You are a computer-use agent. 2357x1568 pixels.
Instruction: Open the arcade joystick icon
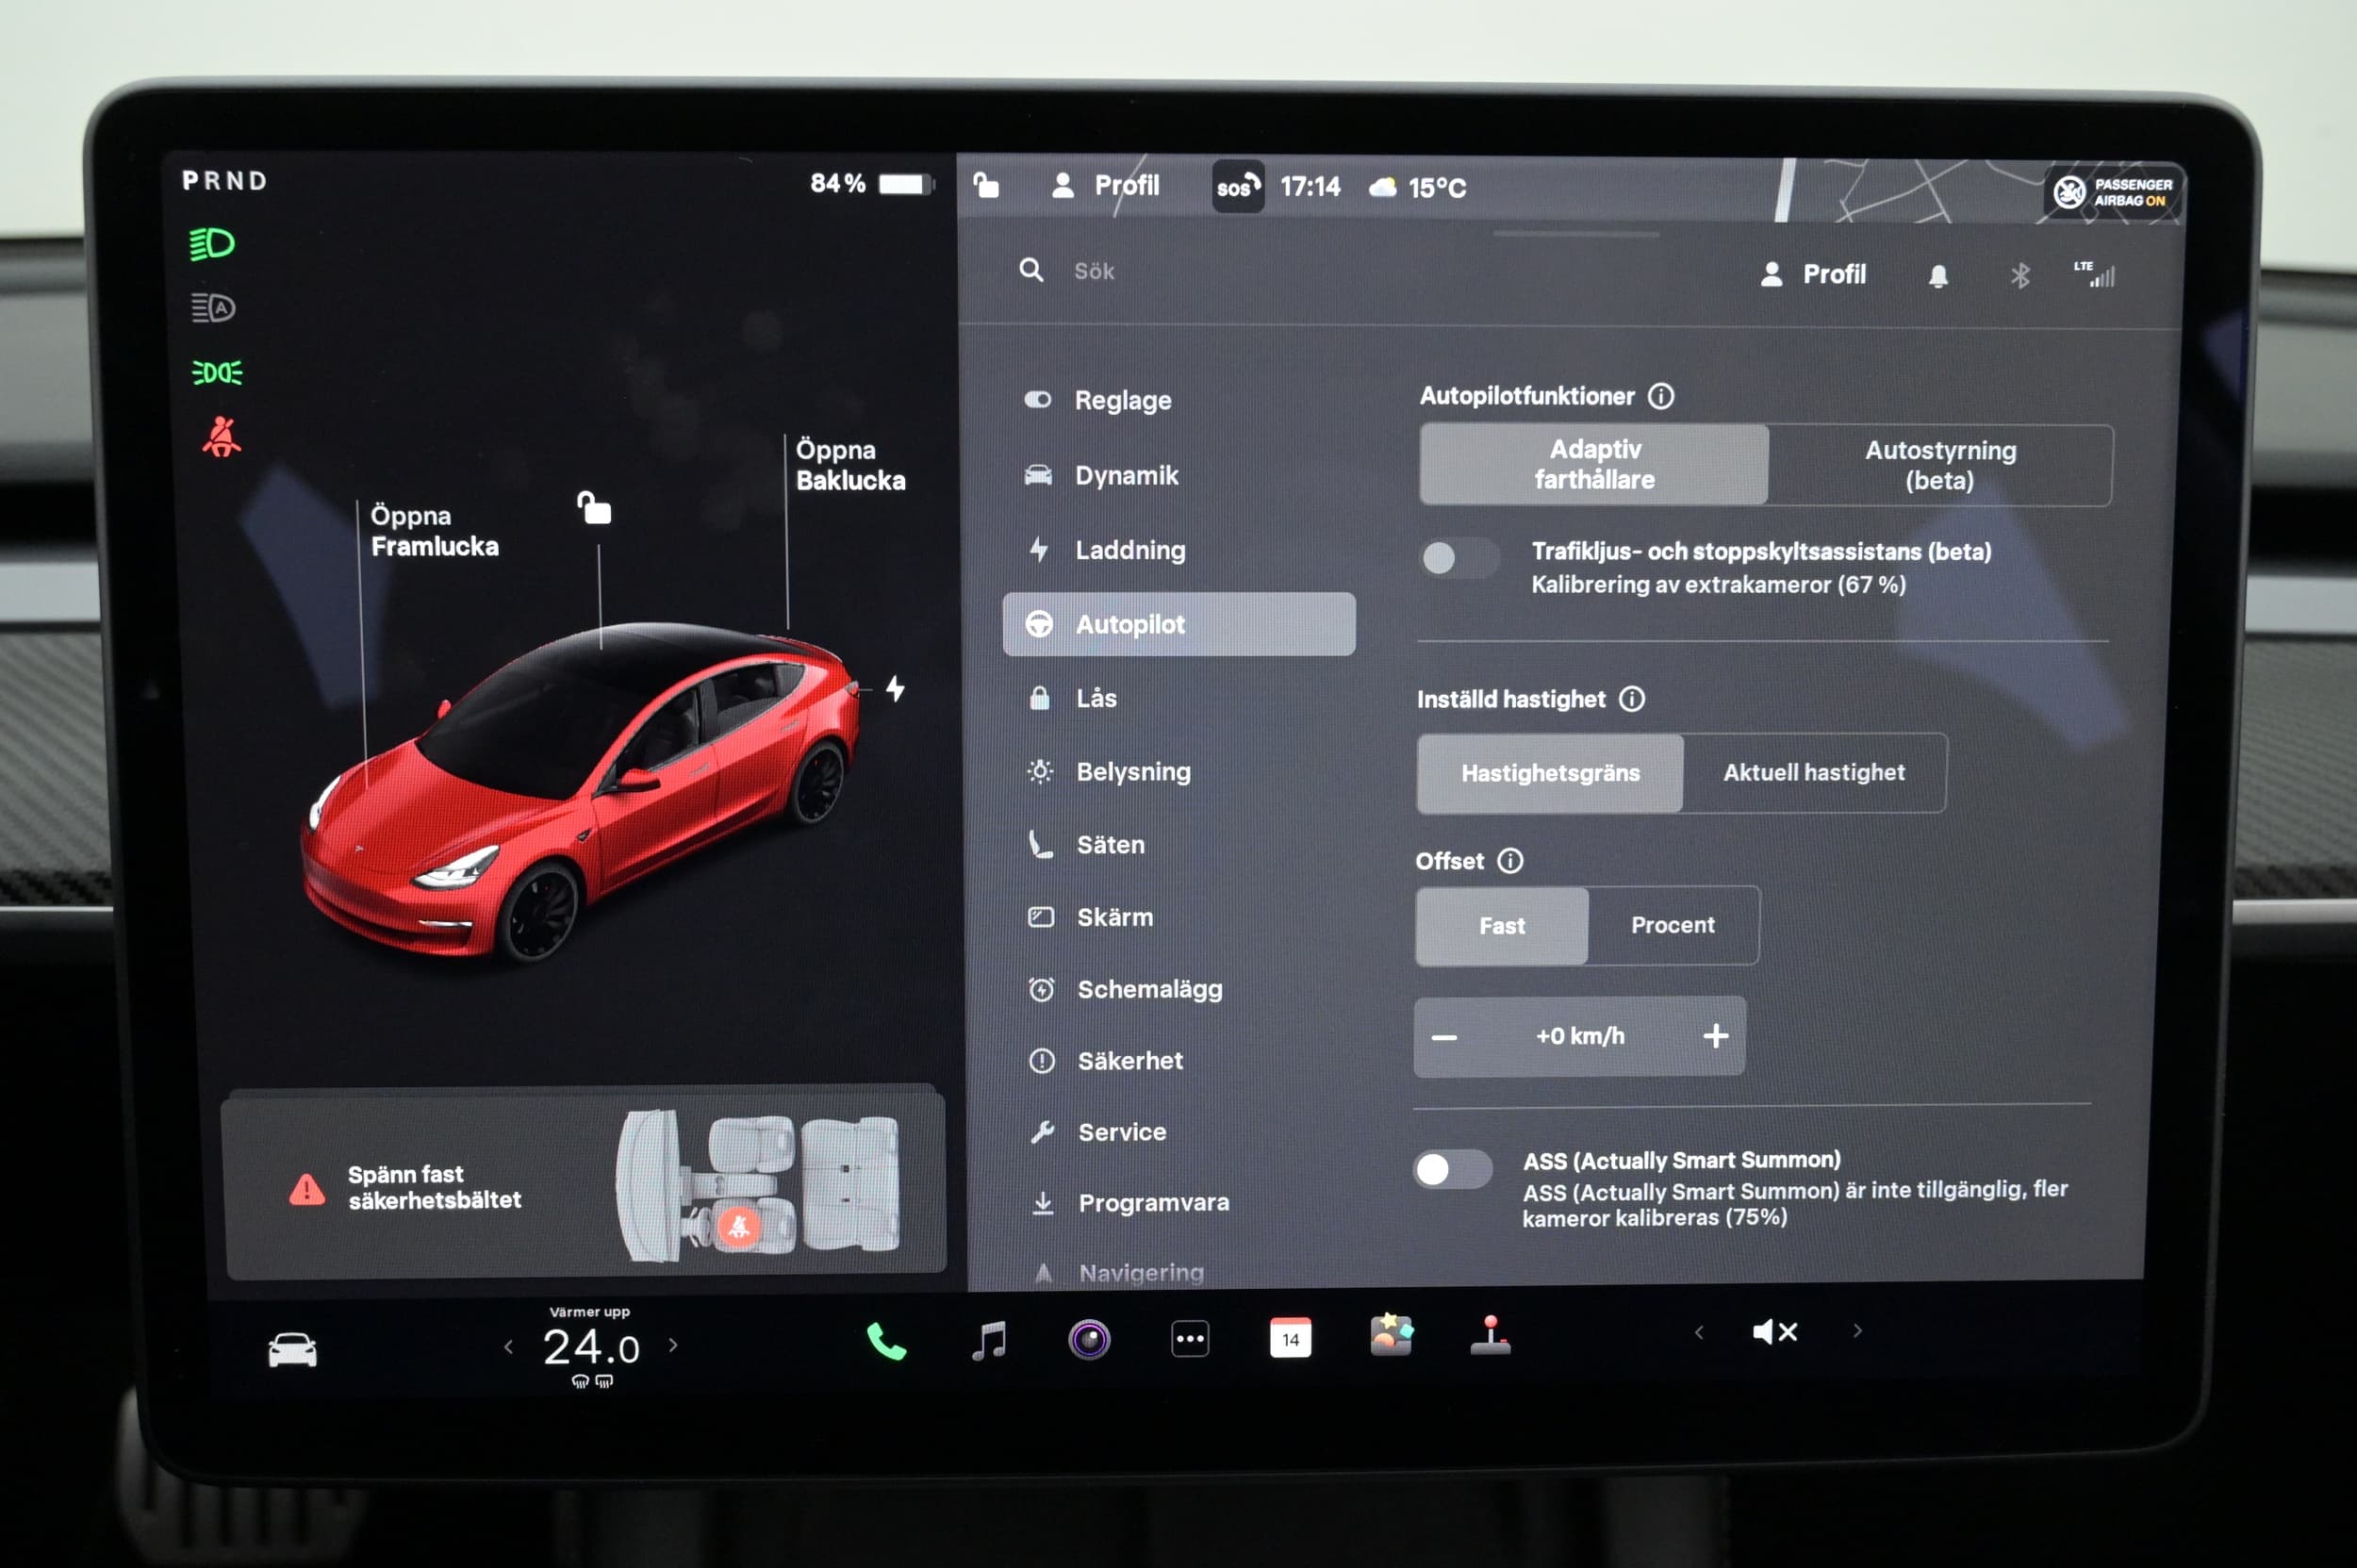coord(1490,1336)
